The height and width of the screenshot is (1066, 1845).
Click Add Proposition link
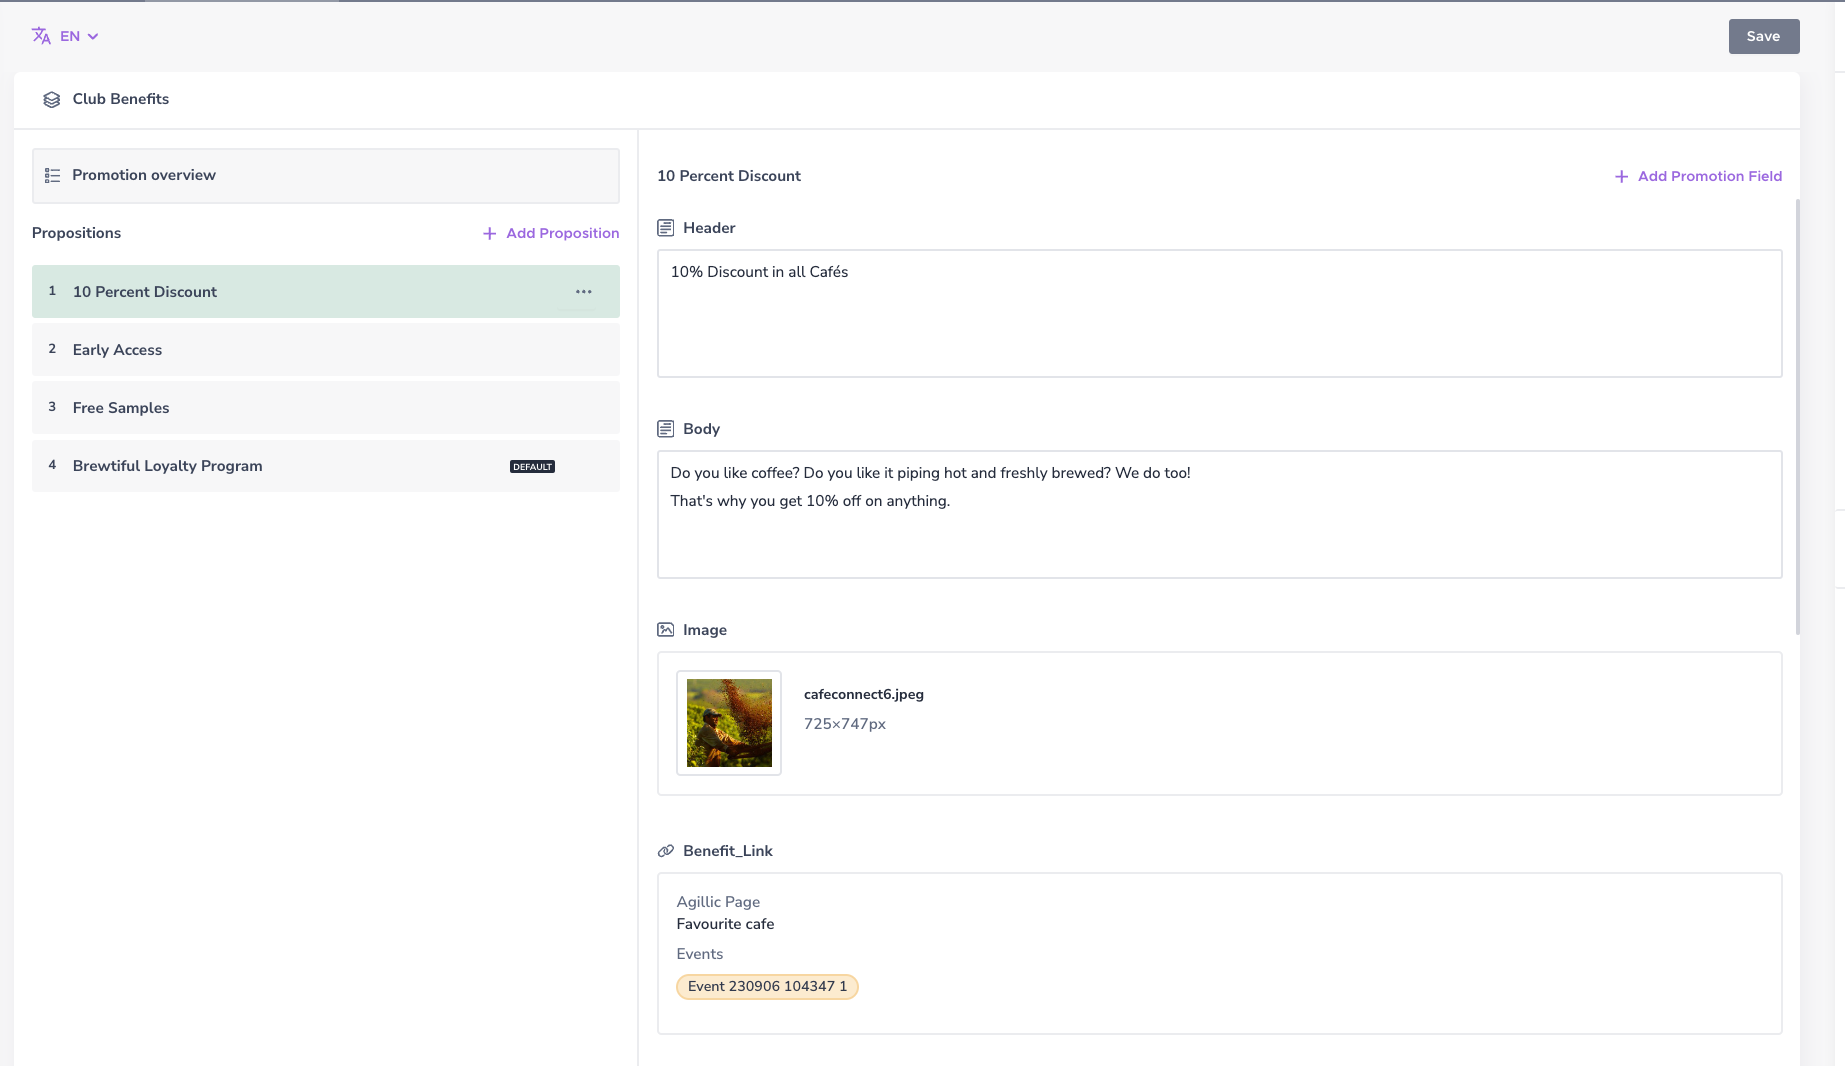click(x=562, y=233)
